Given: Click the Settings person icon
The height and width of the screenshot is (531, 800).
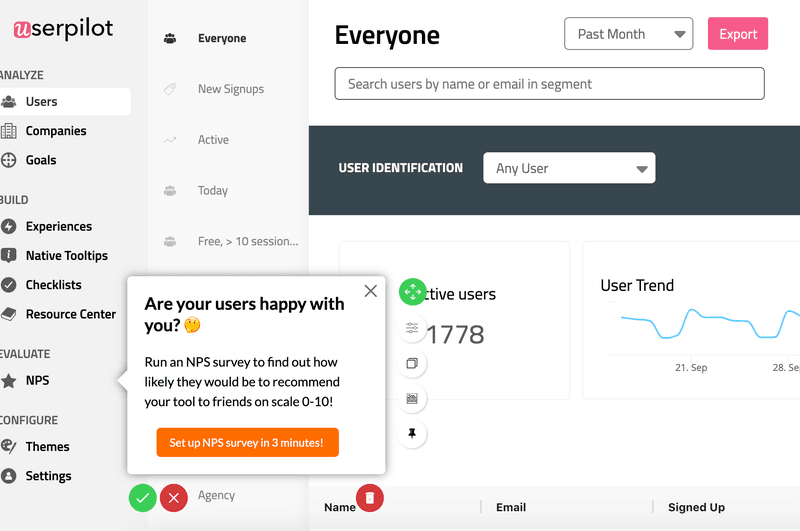Looking at the screenshot, I should point(9,476).
